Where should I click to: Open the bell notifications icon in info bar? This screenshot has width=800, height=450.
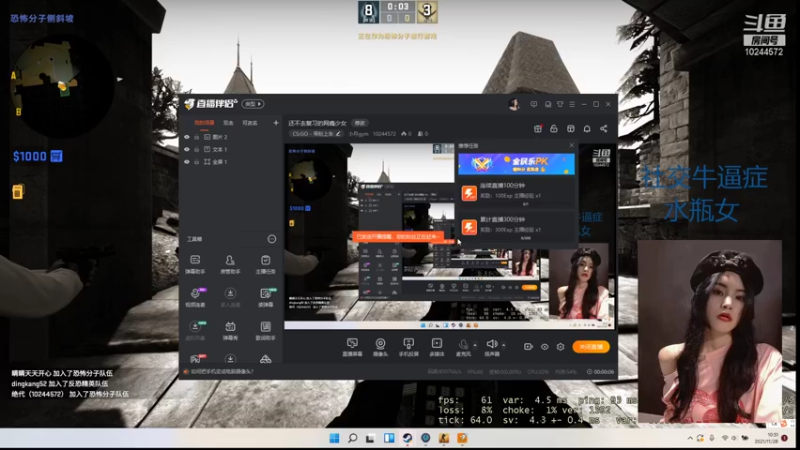pos(587,129)
